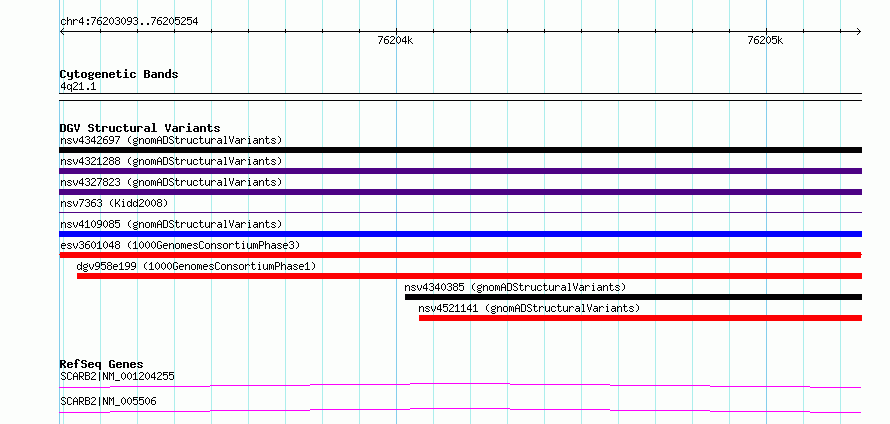Click the chr4:76203093..76205254 coordinate label
890x424 pixels.
pos(129,22)
